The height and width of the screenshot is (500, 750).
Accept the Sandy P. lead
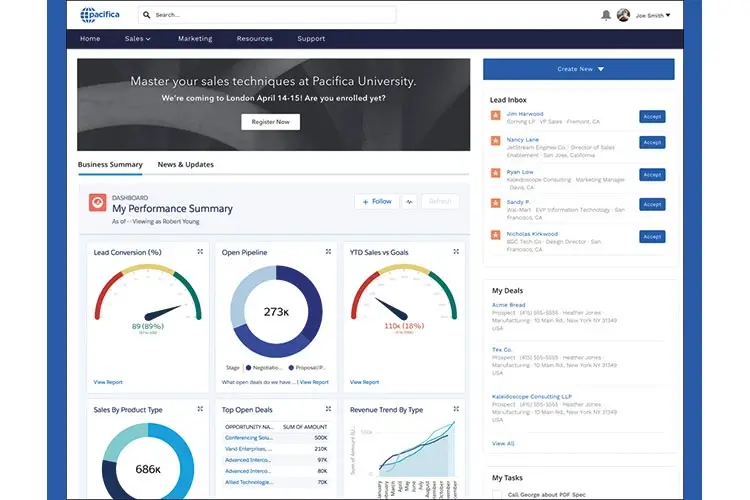coord(652,205)
